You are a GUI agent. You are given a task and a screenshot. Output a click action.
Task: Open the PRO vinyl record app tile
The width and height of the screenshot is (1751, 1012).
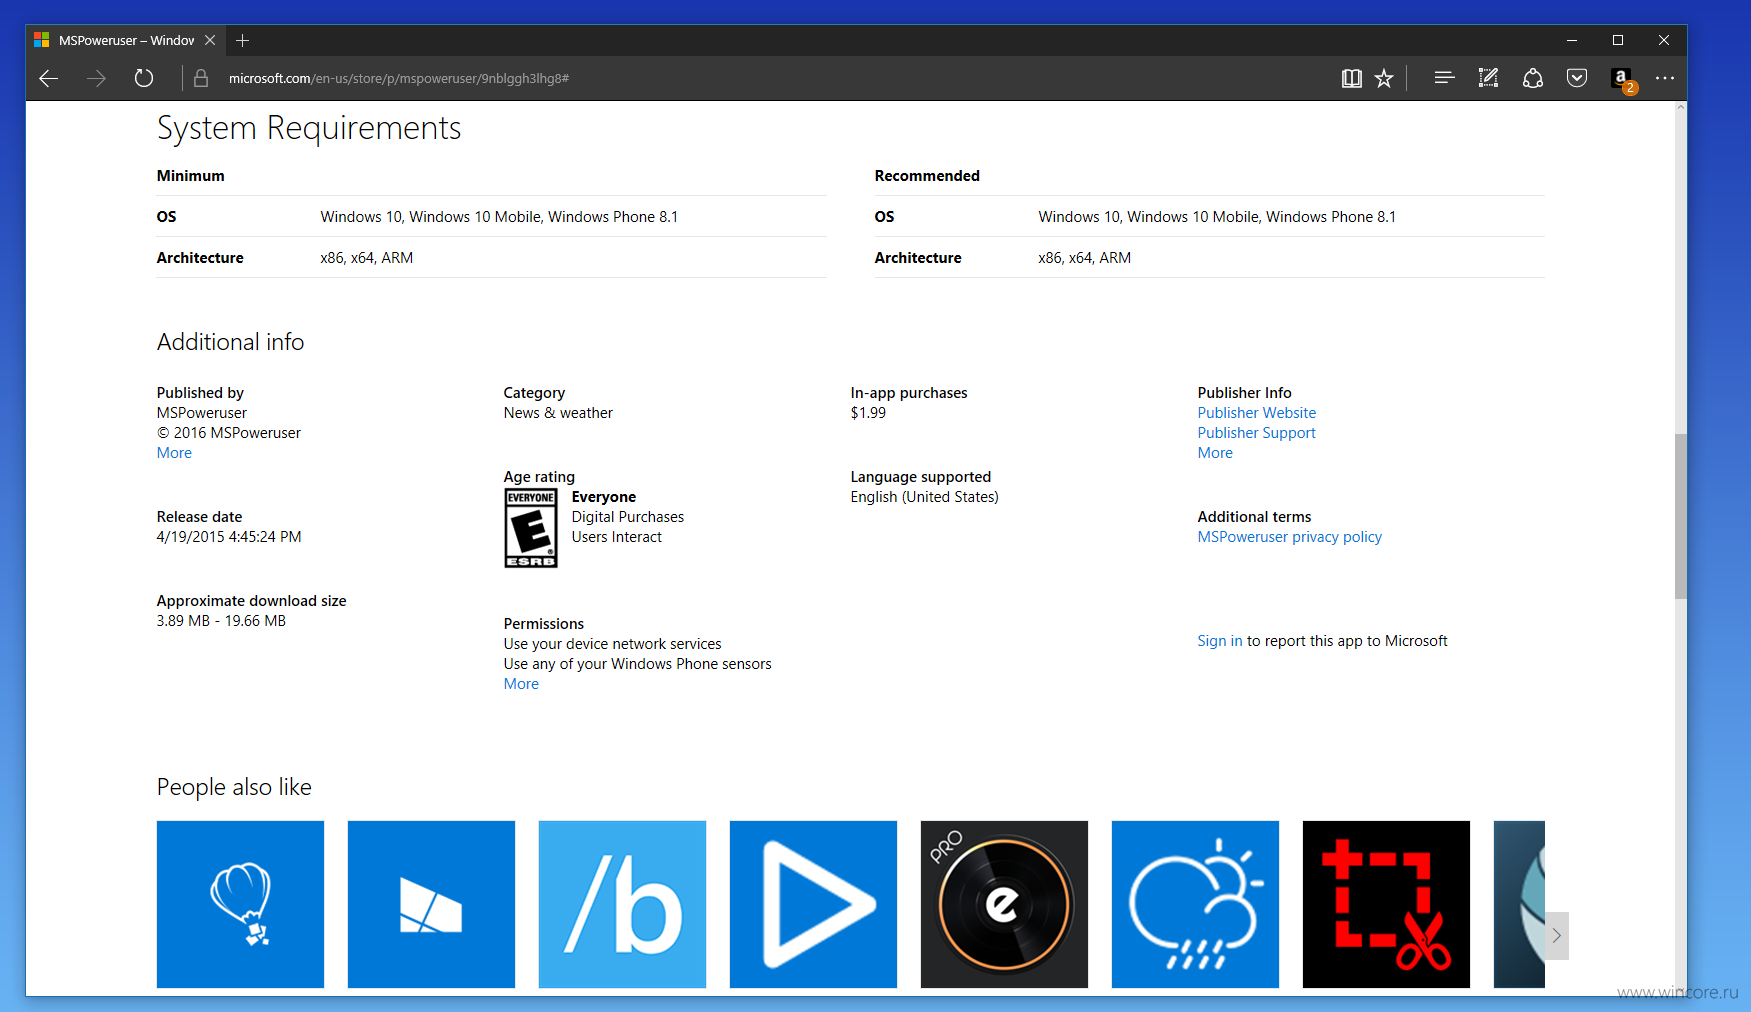point(1004,904)
